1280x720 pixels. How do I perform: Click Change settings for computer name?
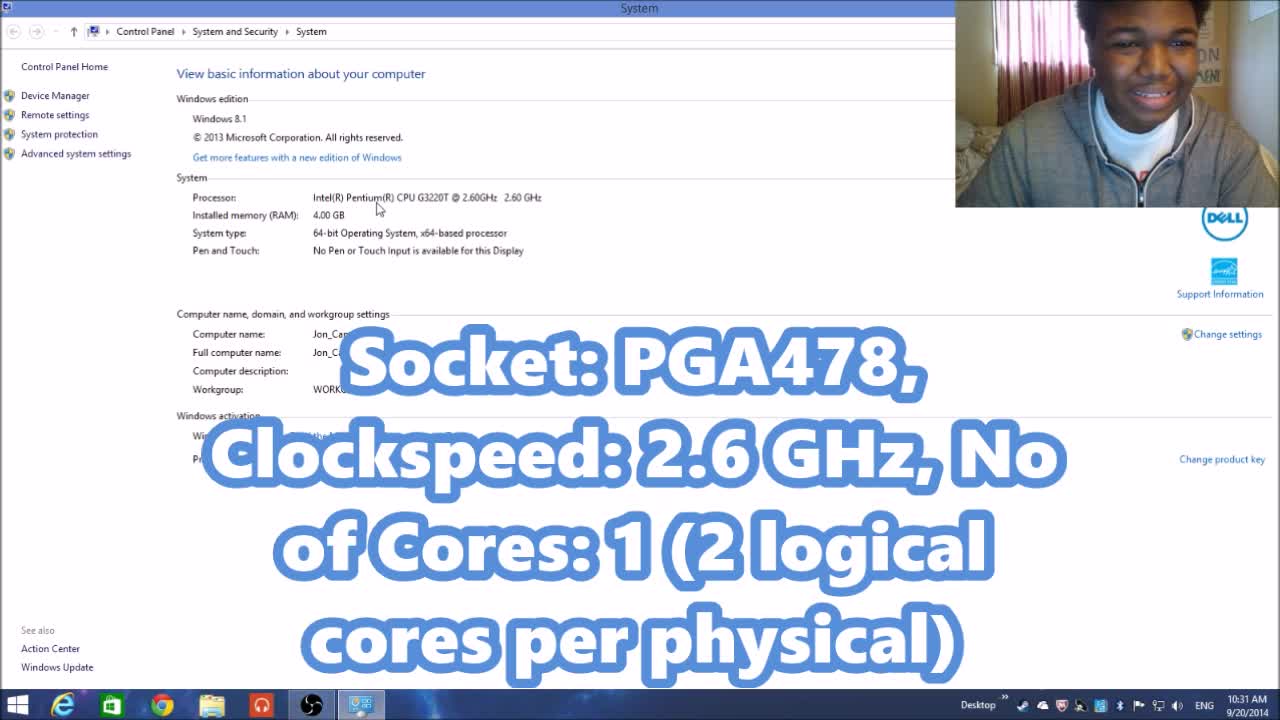[1227, 335]
